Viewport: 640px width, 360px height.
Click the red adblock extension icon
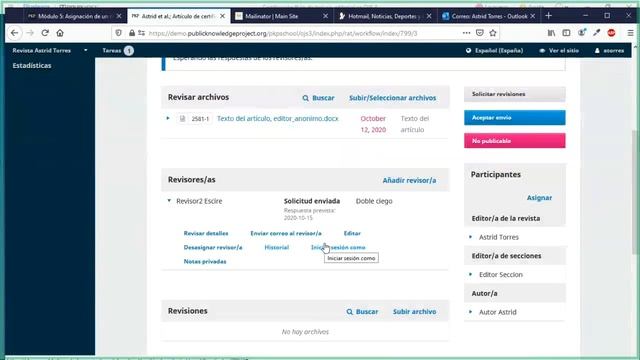pyautogui.click(x=611, y=33)
